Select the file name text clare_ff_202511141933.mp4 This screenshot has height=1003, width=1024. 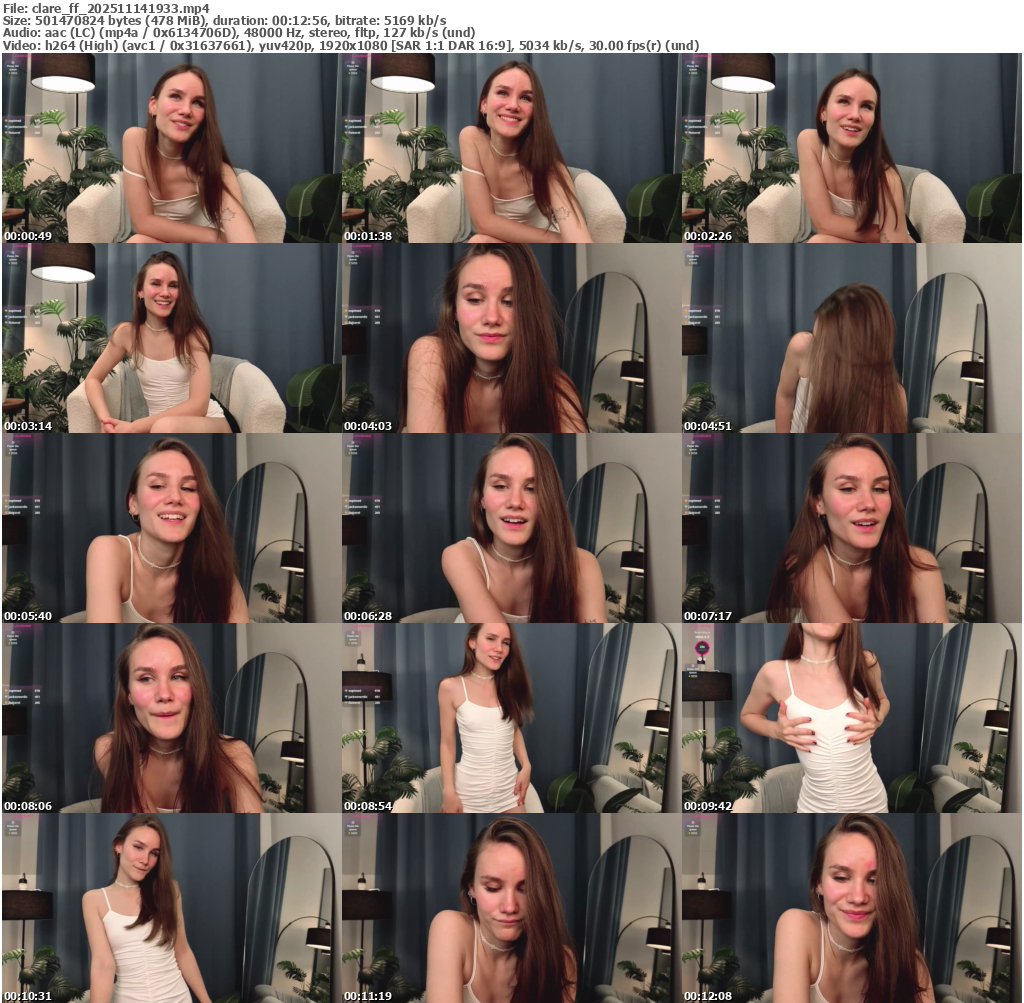121,8
